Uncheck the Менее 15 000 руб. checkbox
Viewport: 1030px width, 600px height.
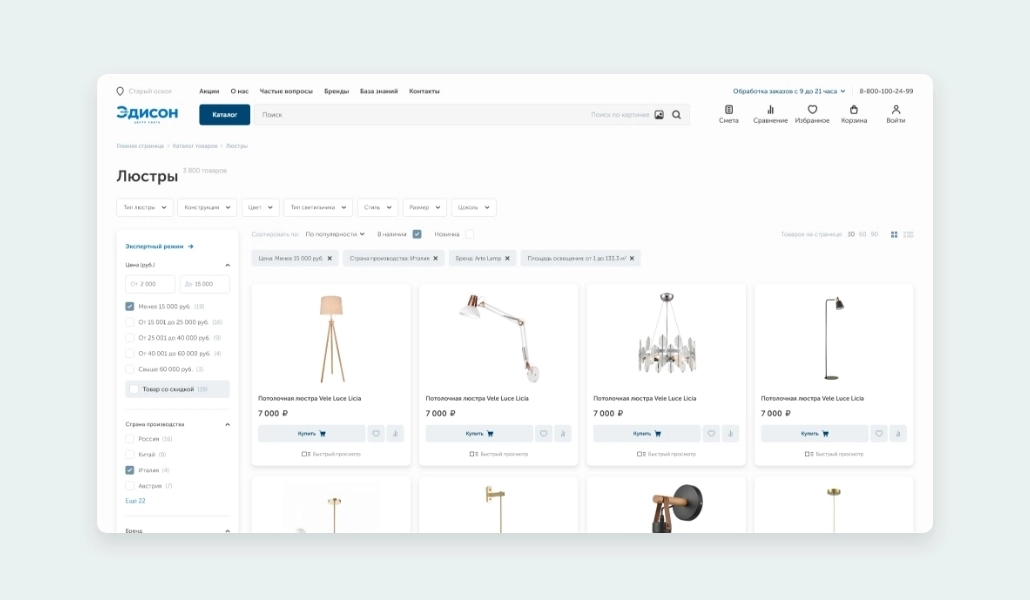(x=130, y=307)
